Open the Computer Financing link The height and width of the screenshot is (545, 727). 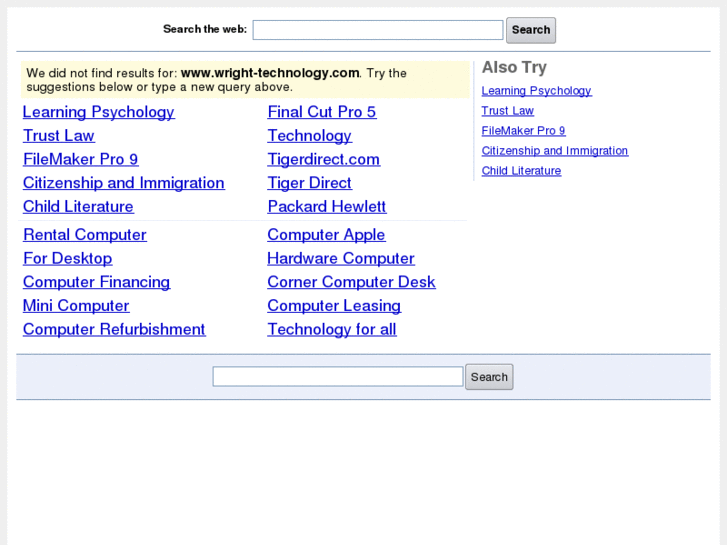(x=96, y=282)
